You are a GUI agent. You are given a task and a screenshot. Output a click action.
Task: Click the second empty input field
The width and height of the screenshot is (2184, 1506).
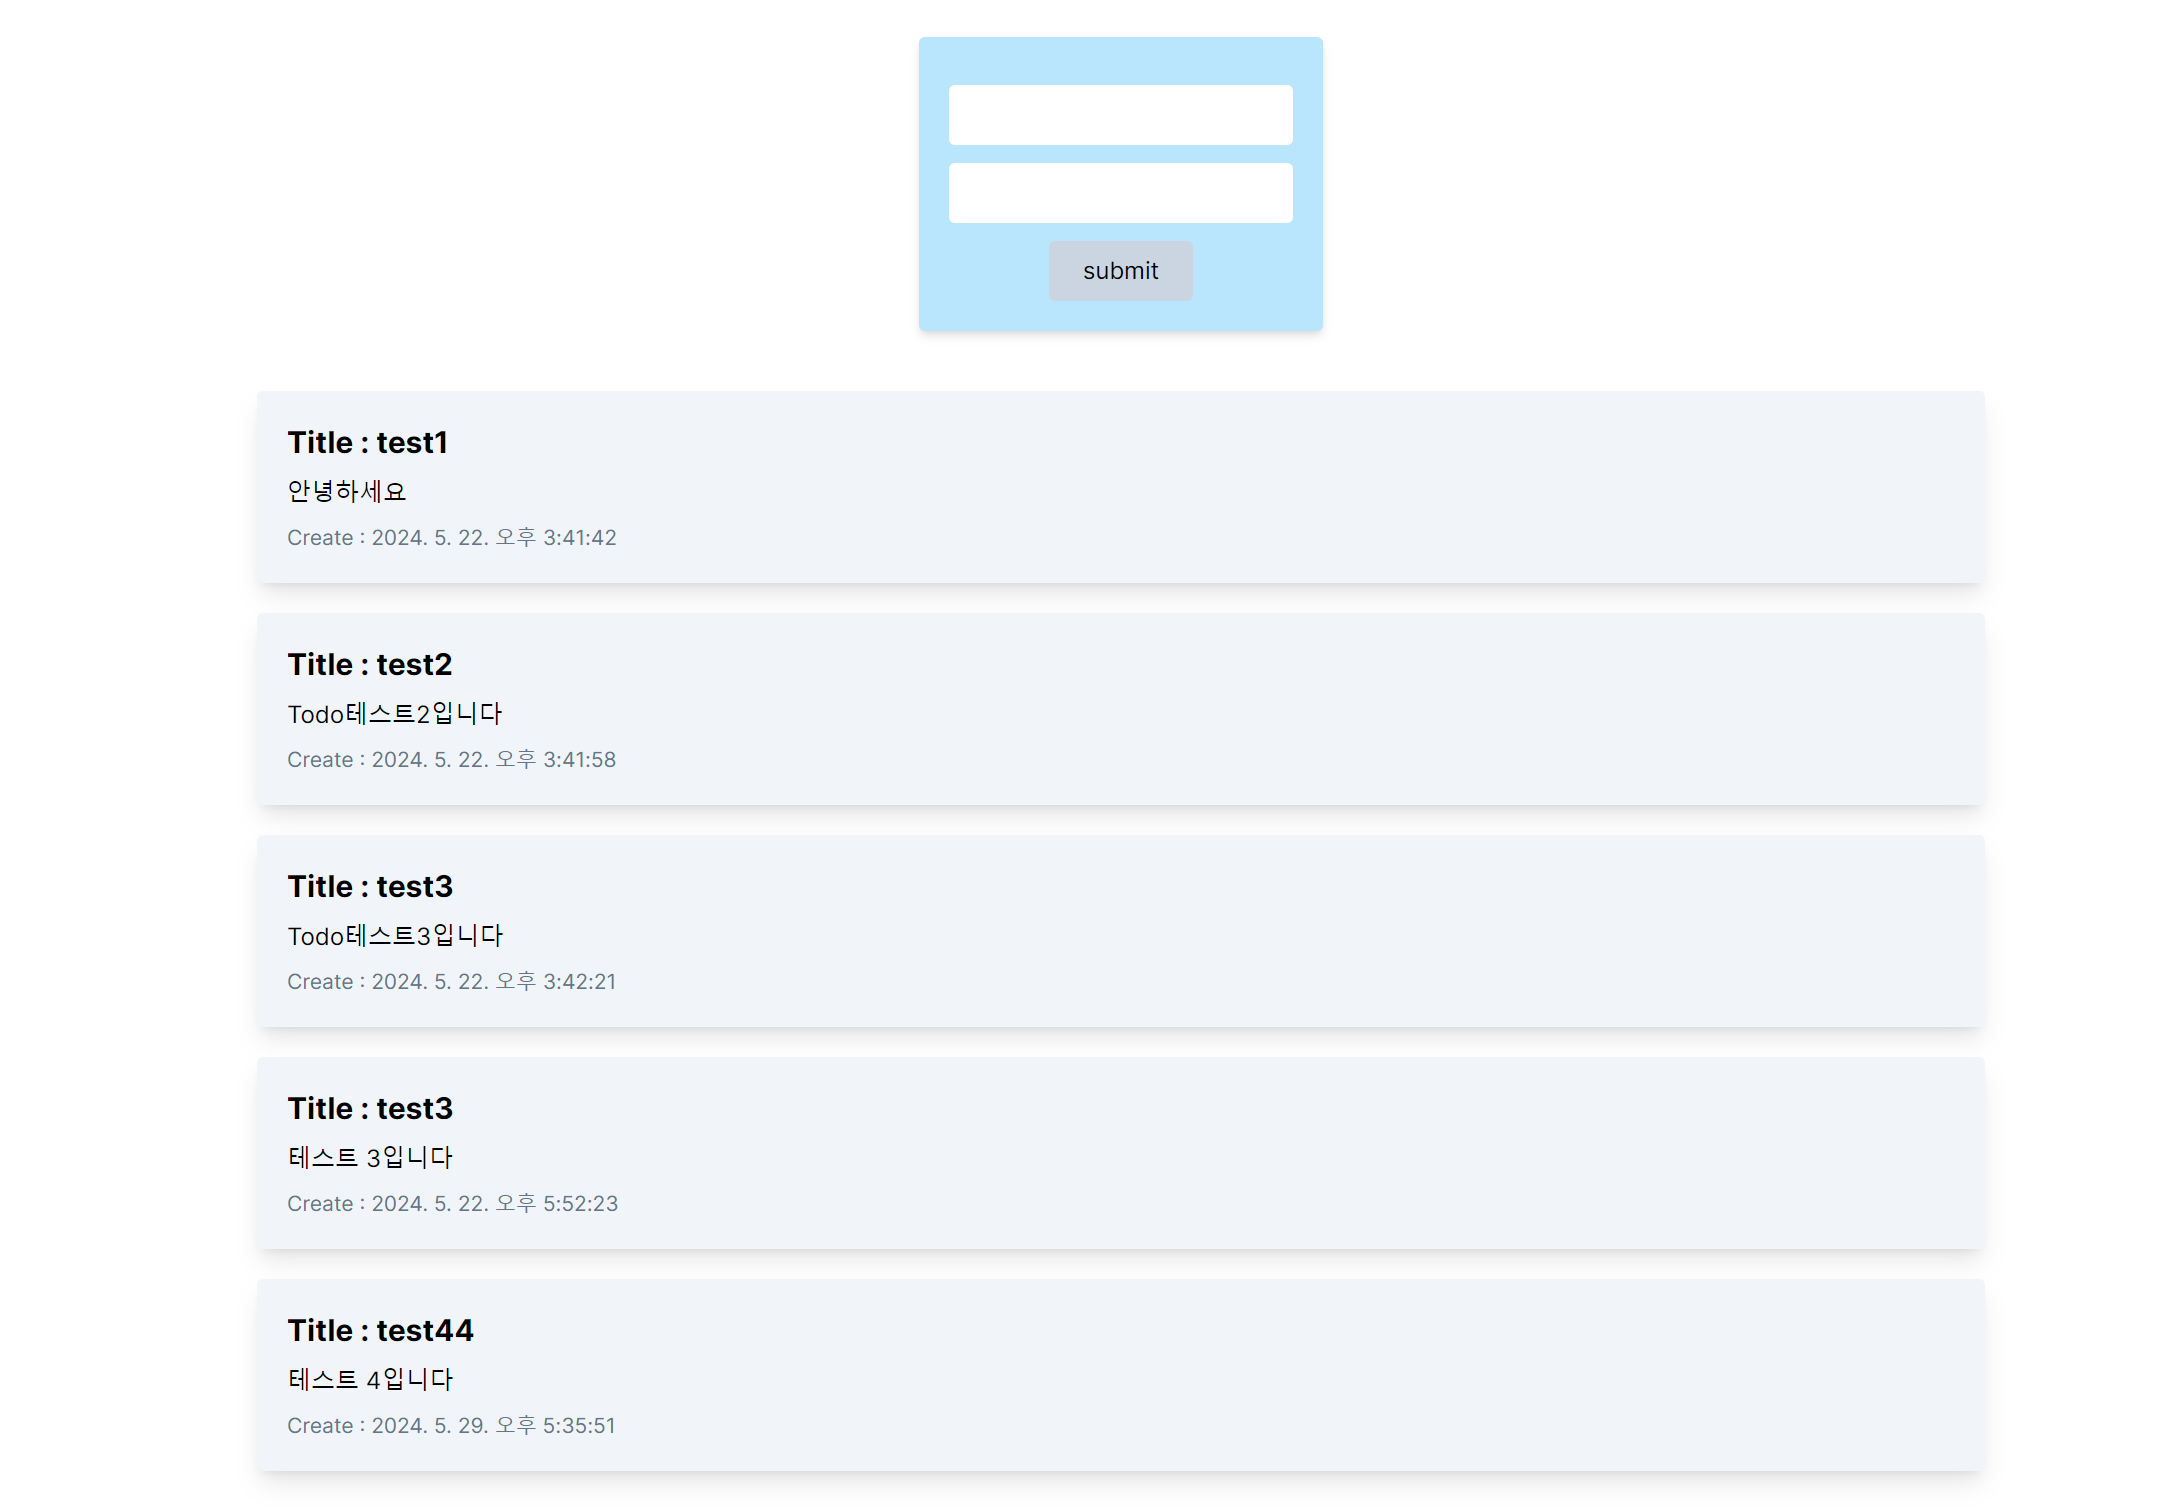coord(1120,193)
